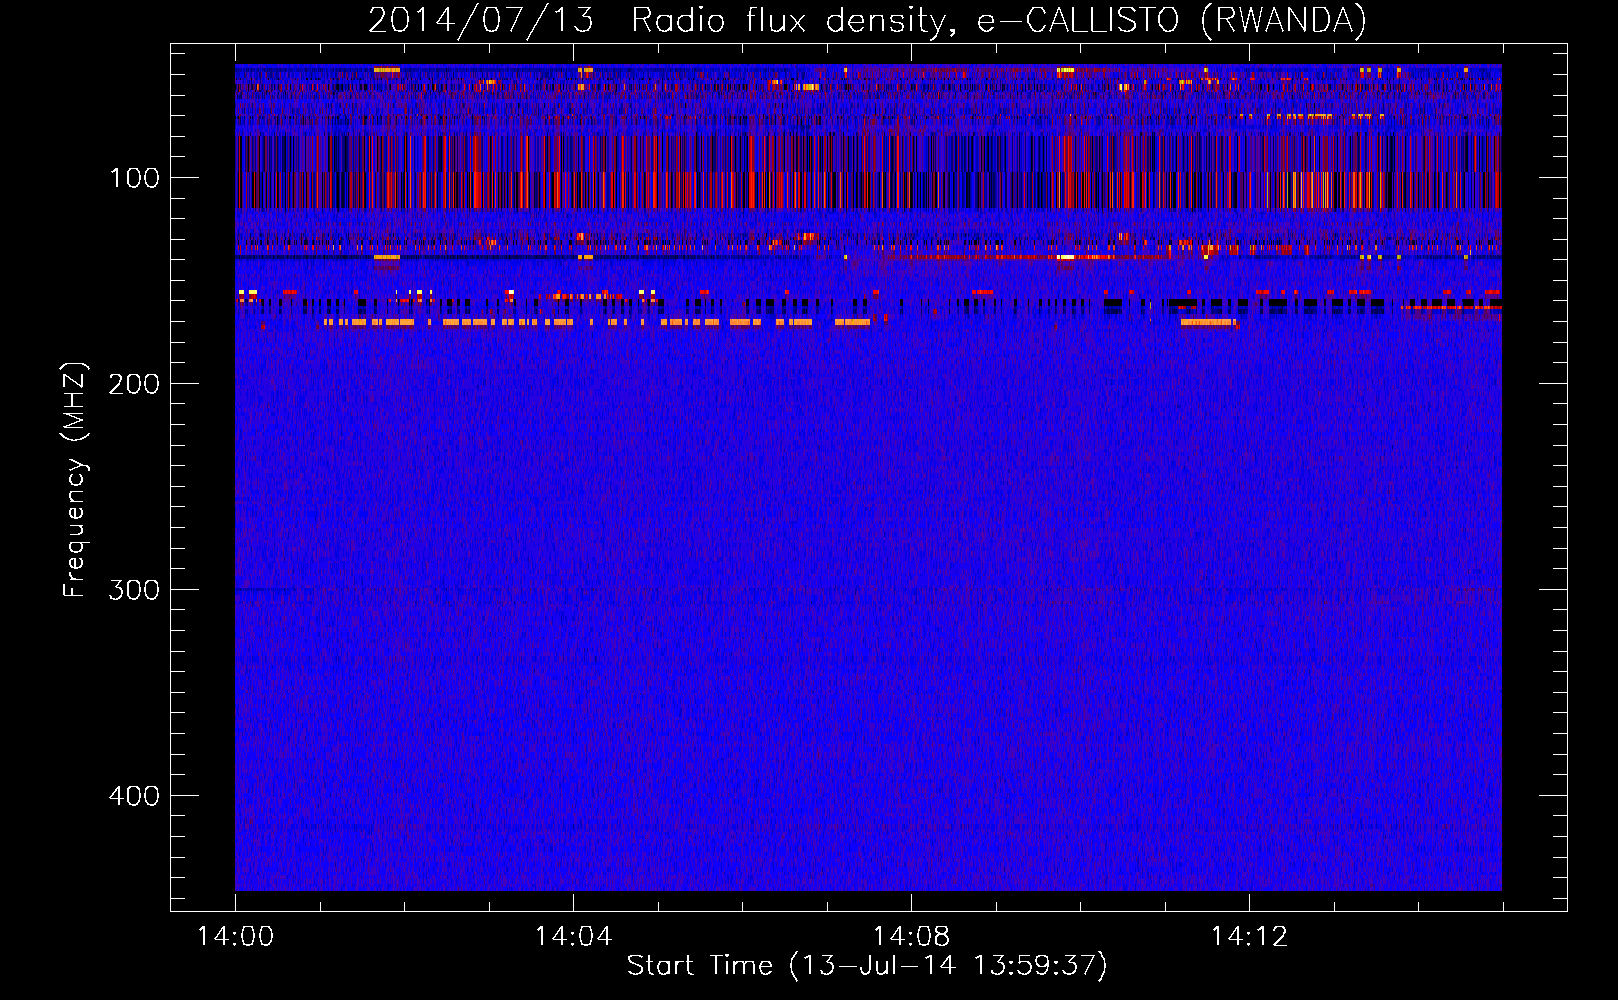Select the '400' frequency axis label
The width and height of the screenshot is (1618, 1000).
134,796
